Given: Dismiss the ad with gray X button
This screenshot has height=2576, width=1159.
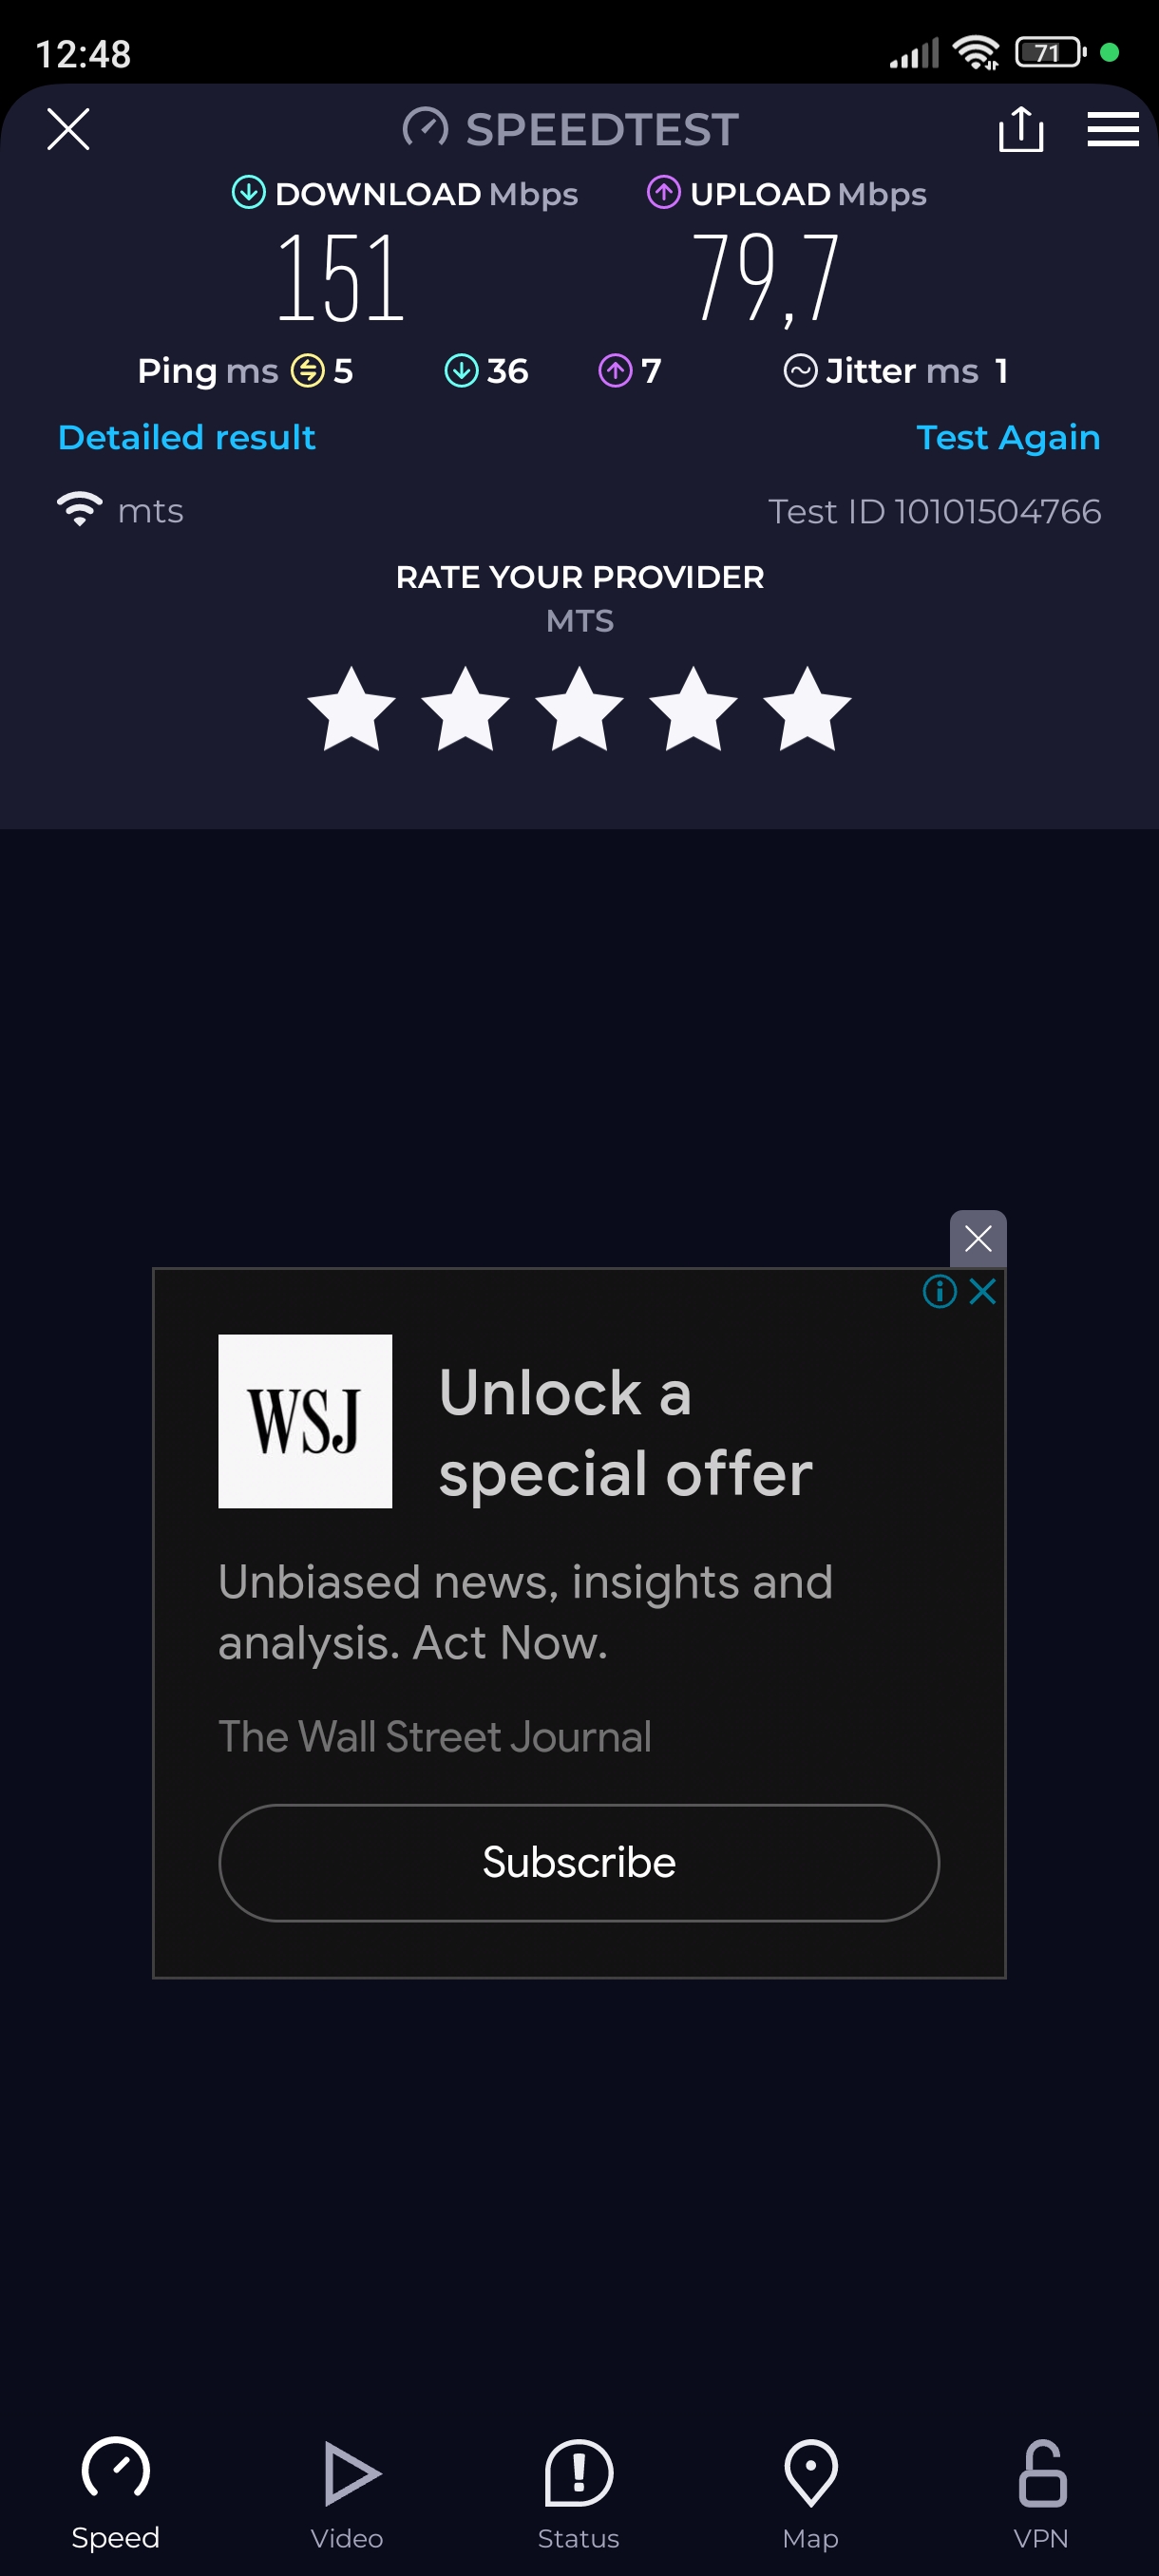Looking at the screenshot, I should [x=977, y=1239].
